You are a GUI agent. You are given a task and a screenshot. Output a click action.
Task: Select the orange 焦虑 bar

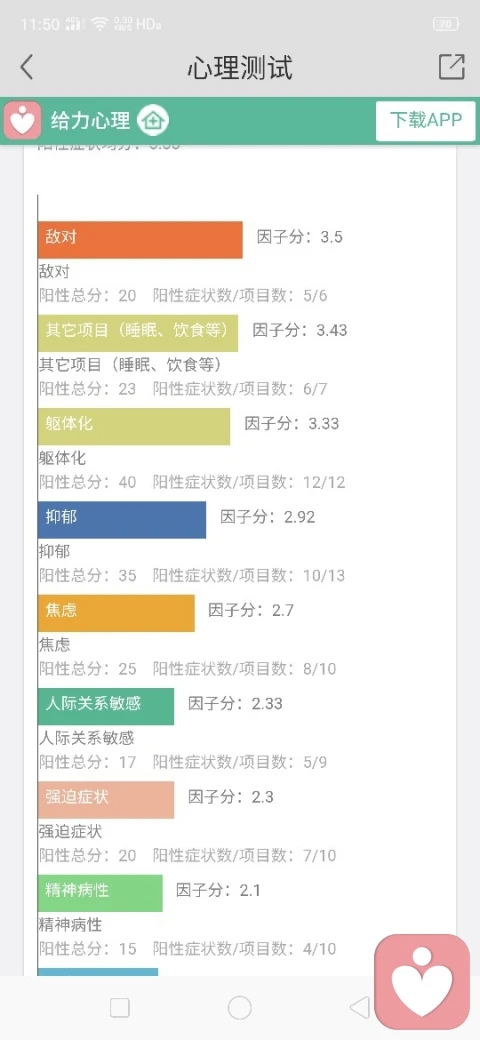tap(117, 613)
